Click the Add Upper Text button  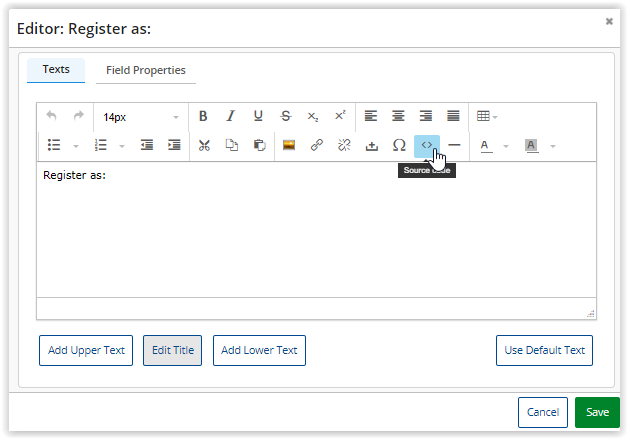86,351
